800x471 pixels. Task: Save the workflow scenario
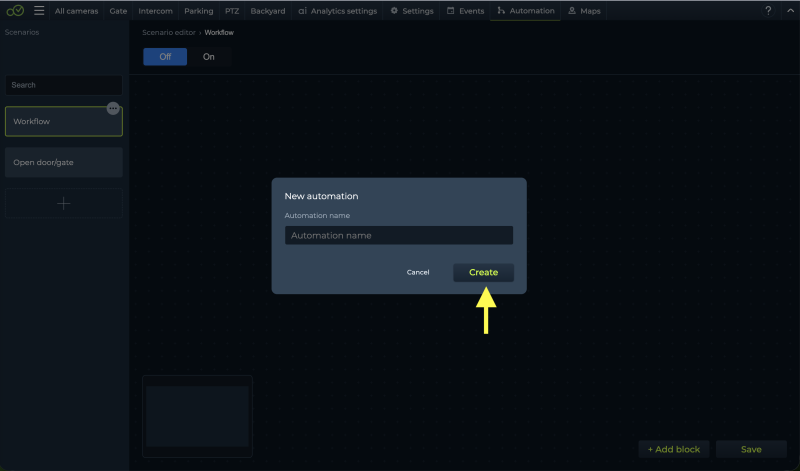(x=751, y=449)
